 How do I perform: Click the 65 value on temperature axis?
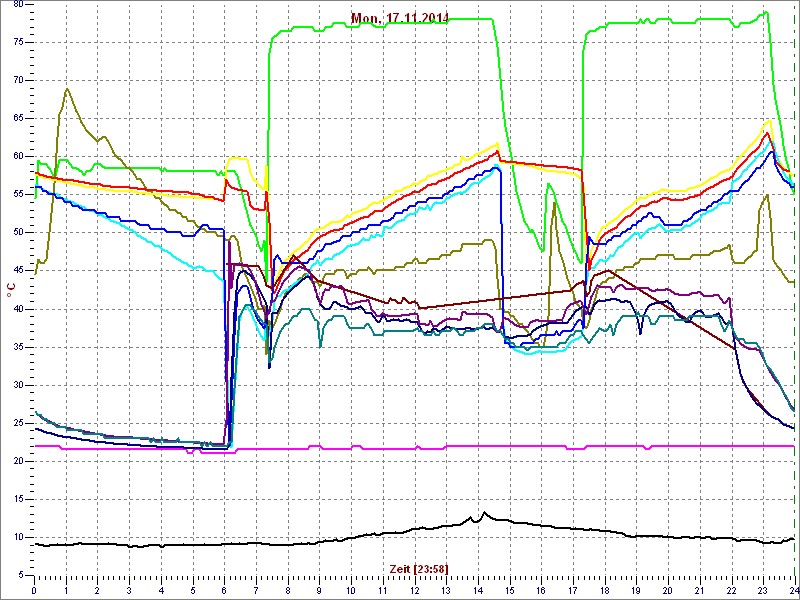17,118
